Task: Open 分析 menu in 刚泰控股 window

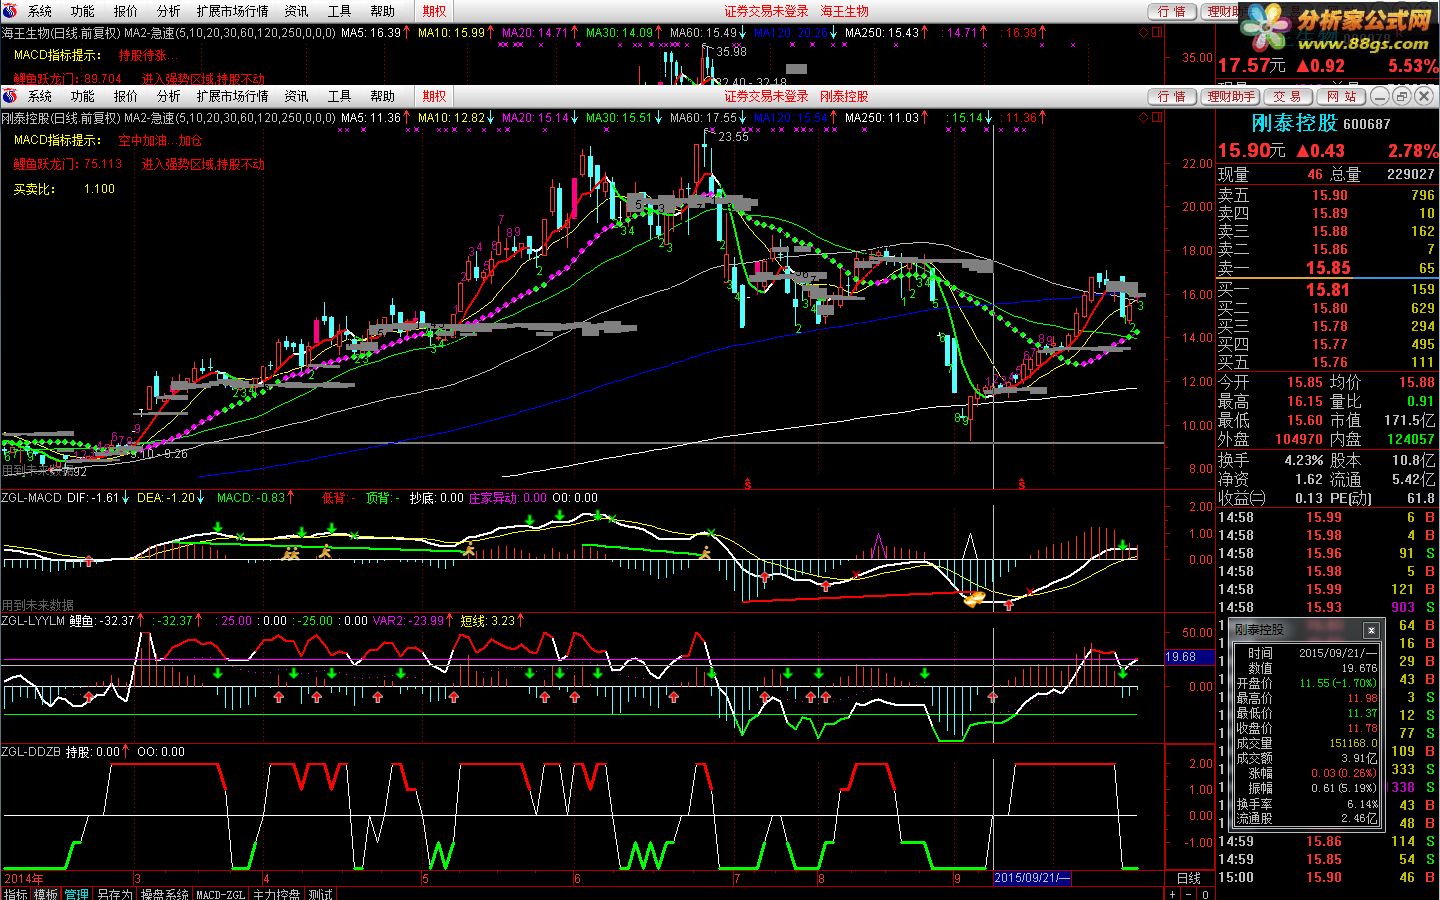Action: click(169, 96)
